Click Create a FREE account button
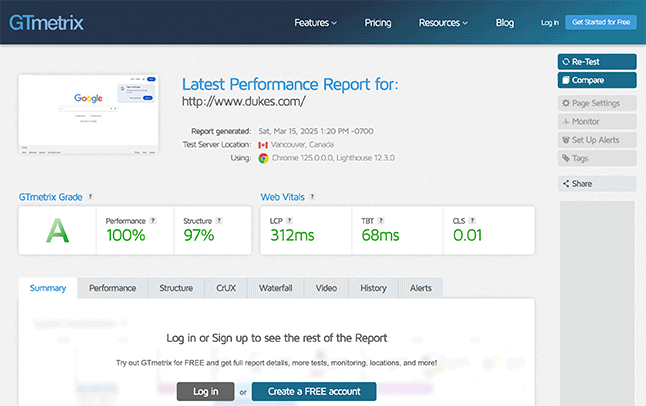 (314, 392)
